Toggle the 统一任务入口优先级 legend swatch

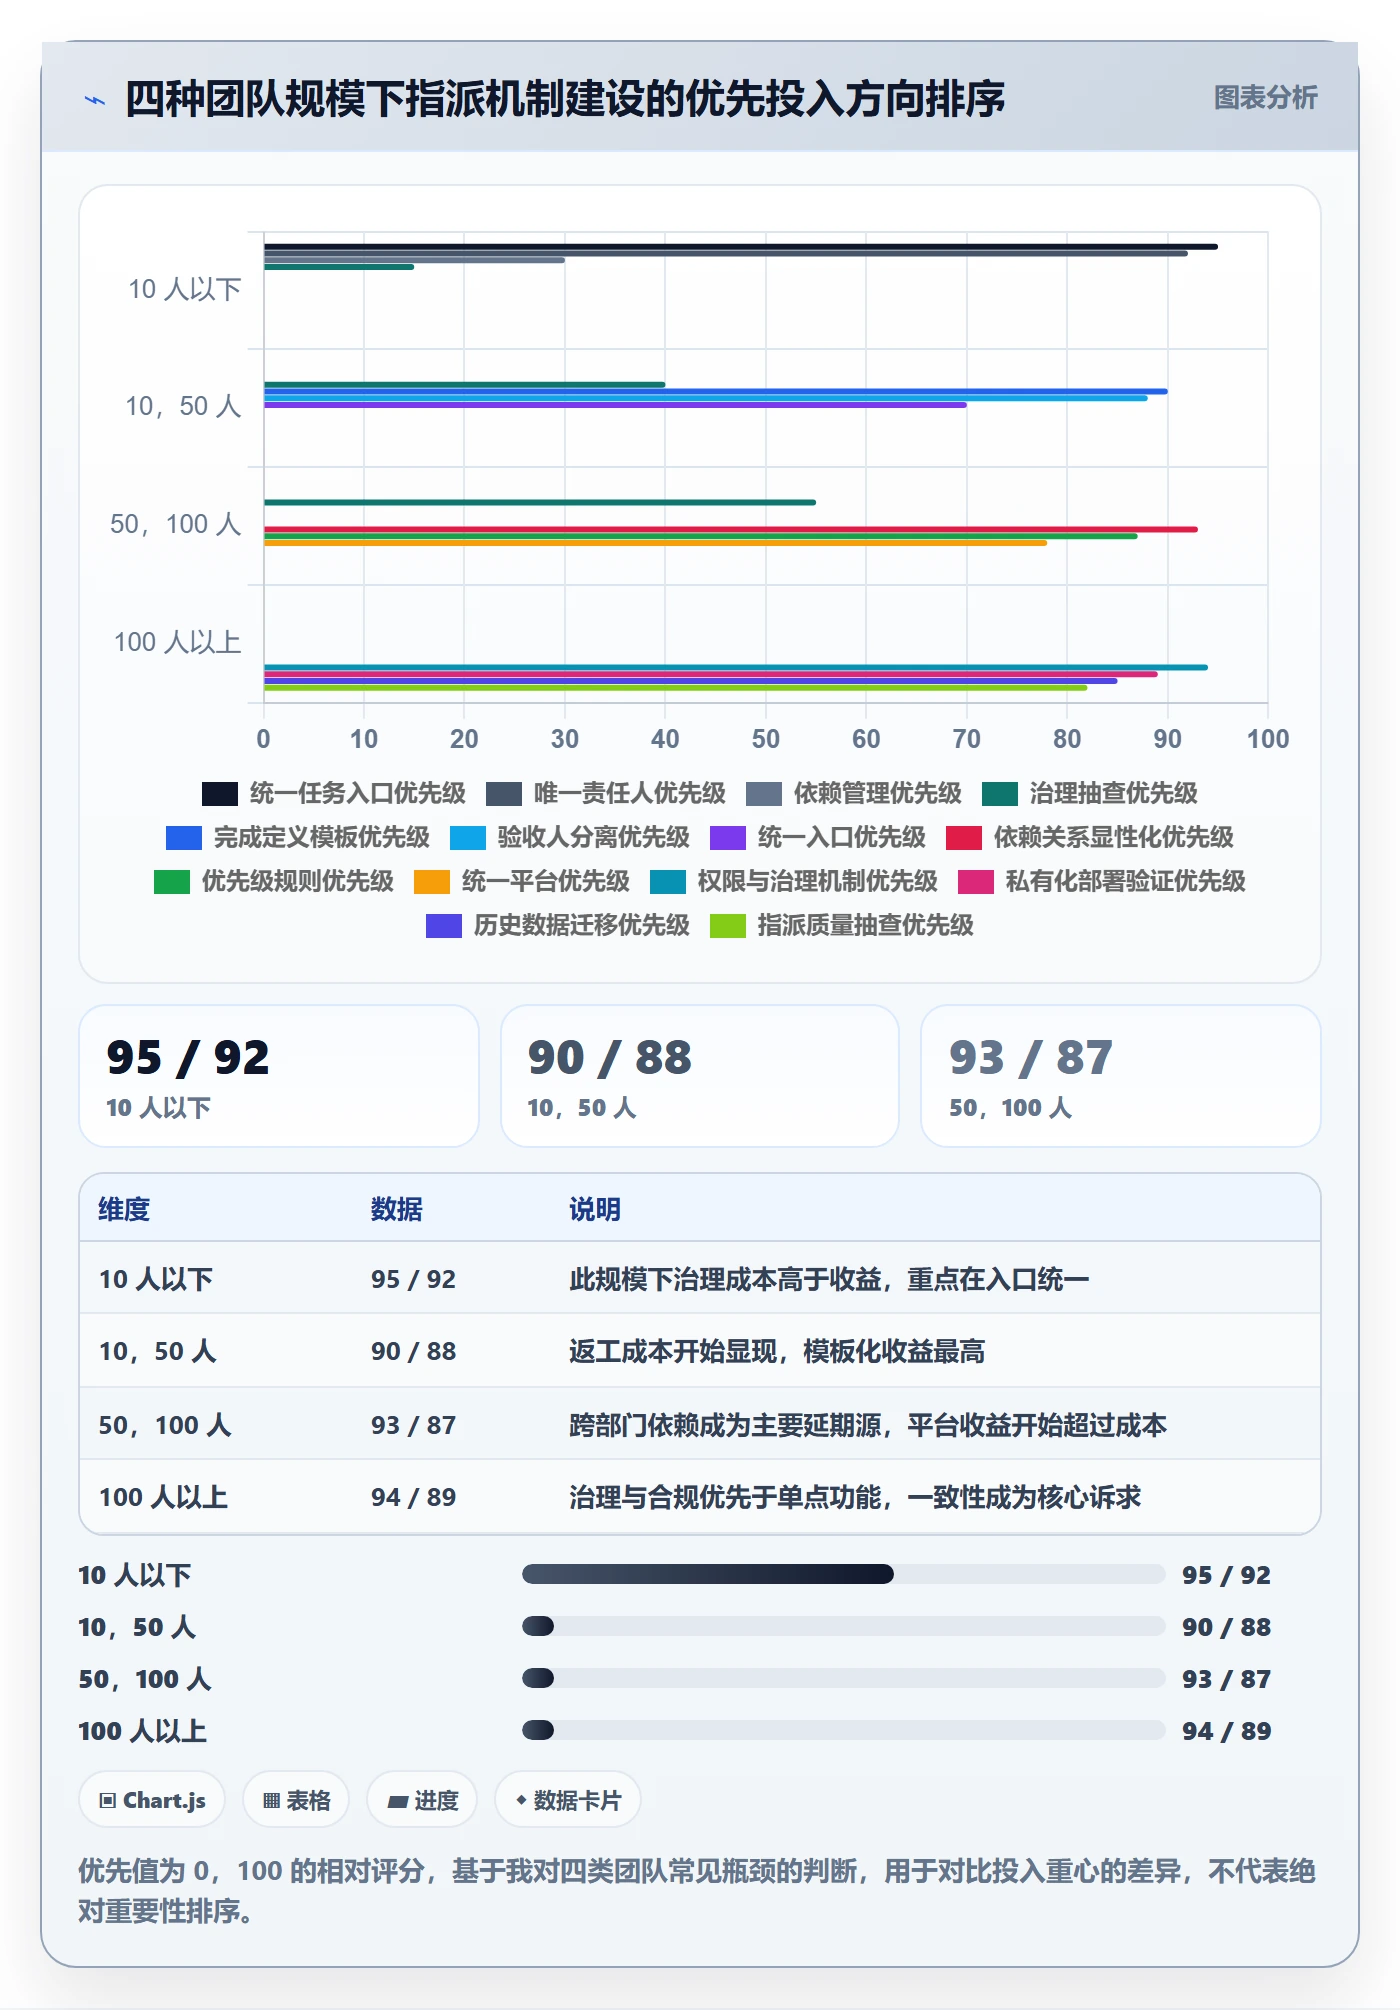[x=220, y=794]
